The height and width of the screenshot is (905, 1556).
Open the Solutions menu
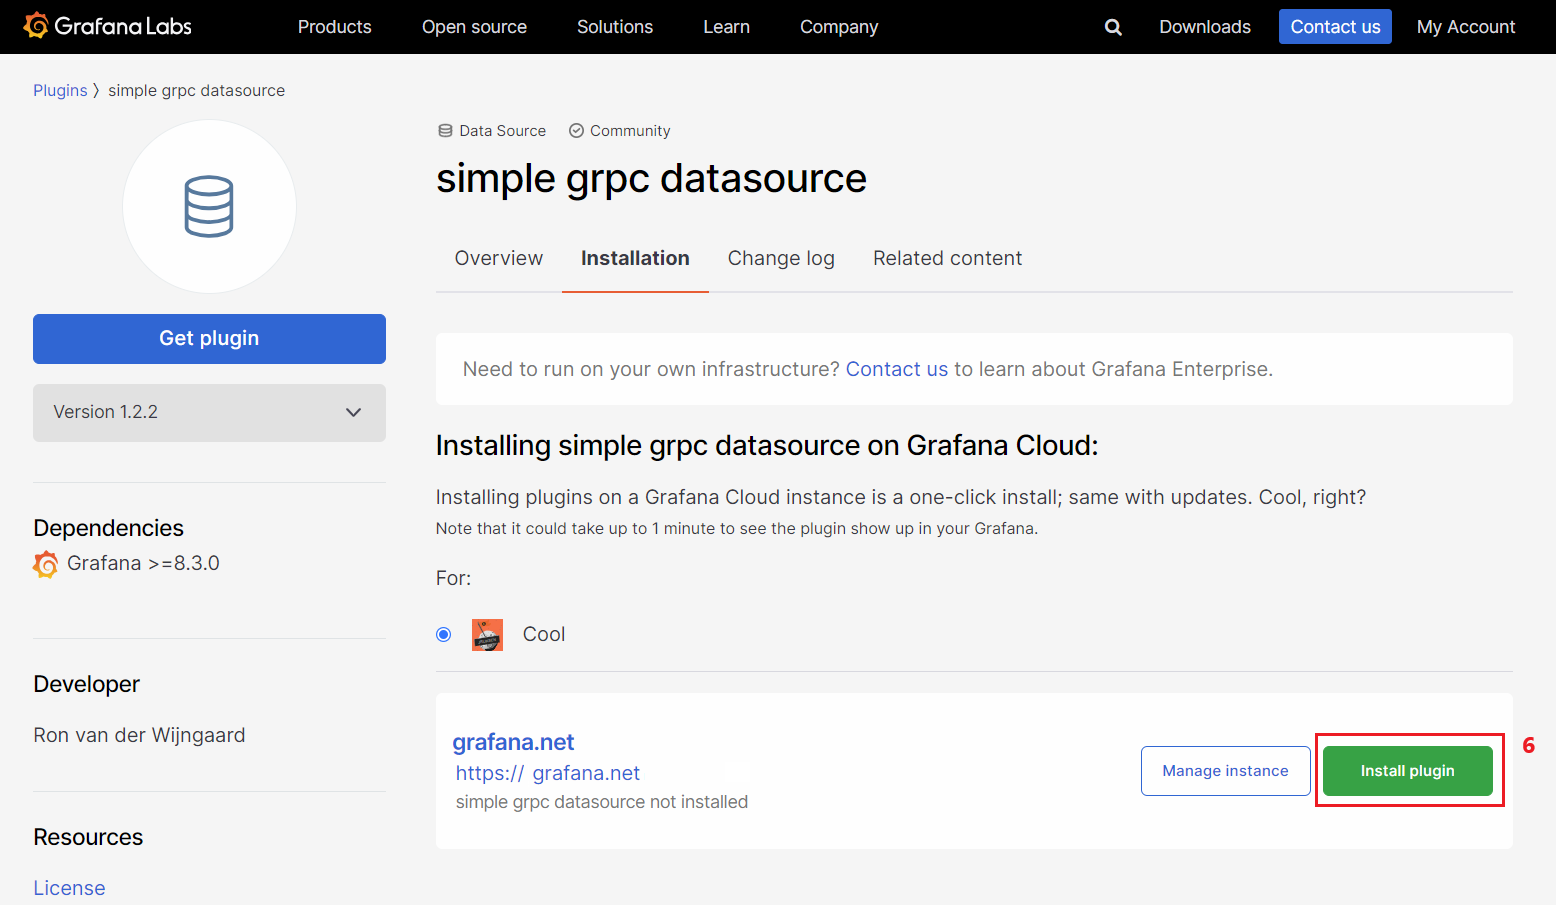tap(615, 27)
